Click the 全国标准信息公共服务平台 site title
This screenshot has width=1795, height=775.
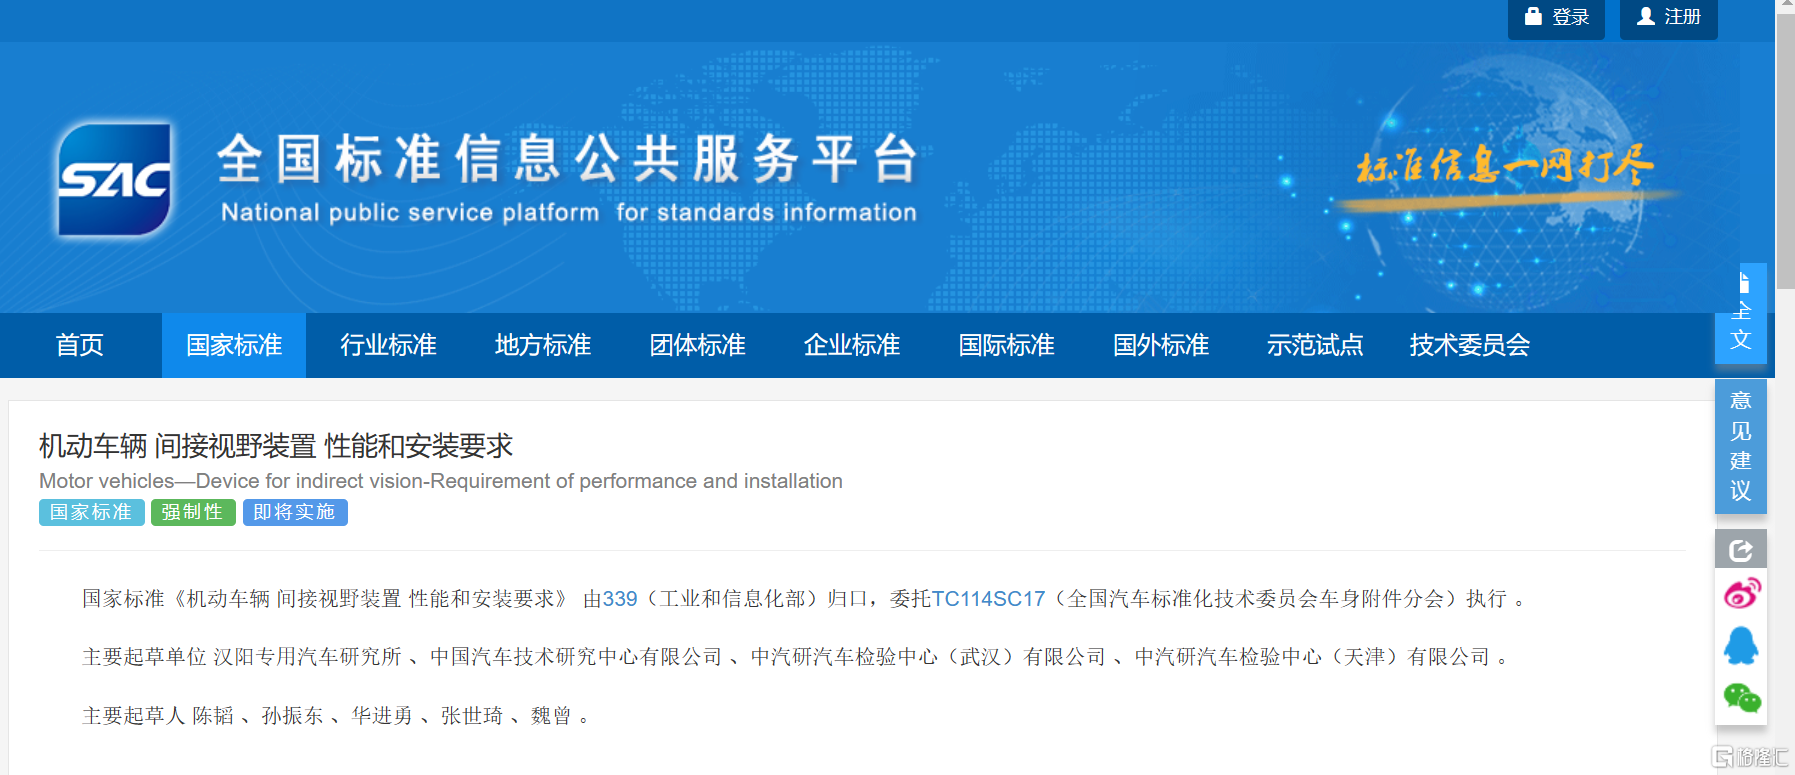pos(567,158)
